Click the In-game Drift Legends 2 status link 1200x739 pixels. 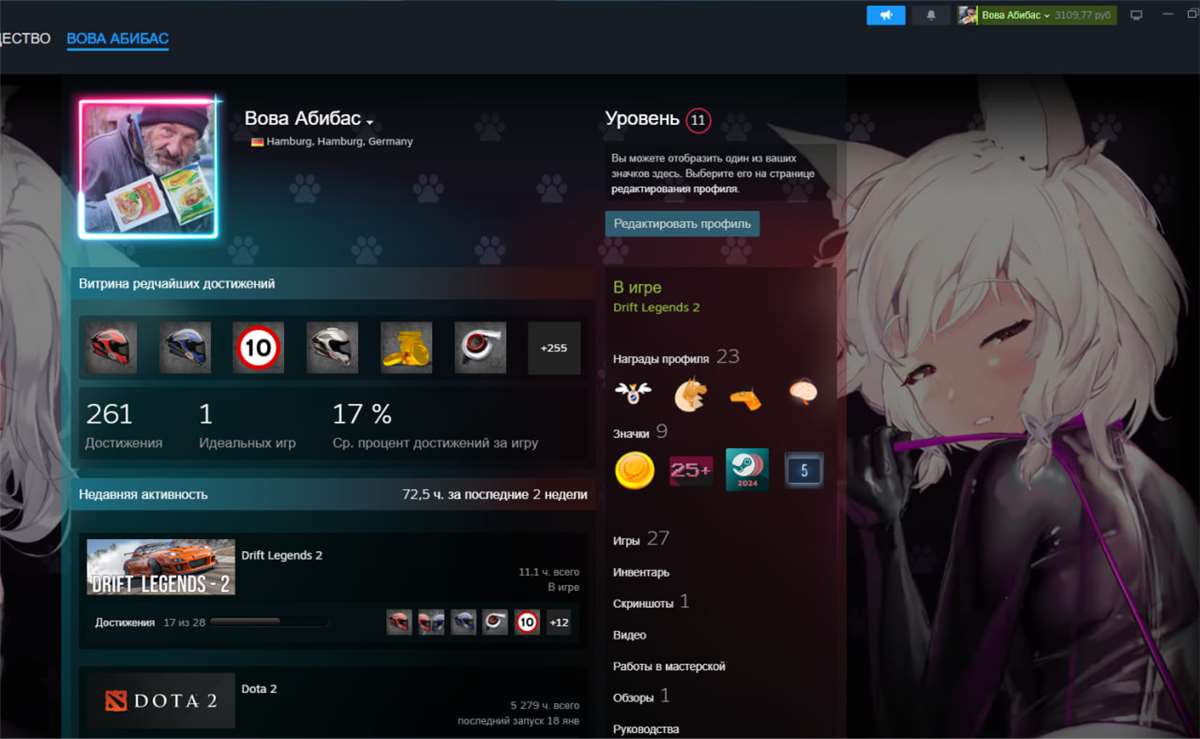click(x=656, y=307)
